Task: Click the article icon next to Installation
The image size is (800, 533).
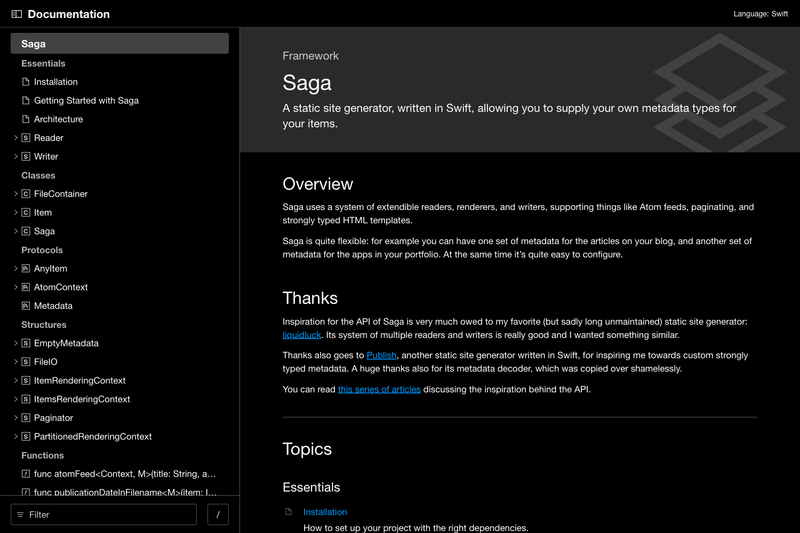Action: pos(26,82)
